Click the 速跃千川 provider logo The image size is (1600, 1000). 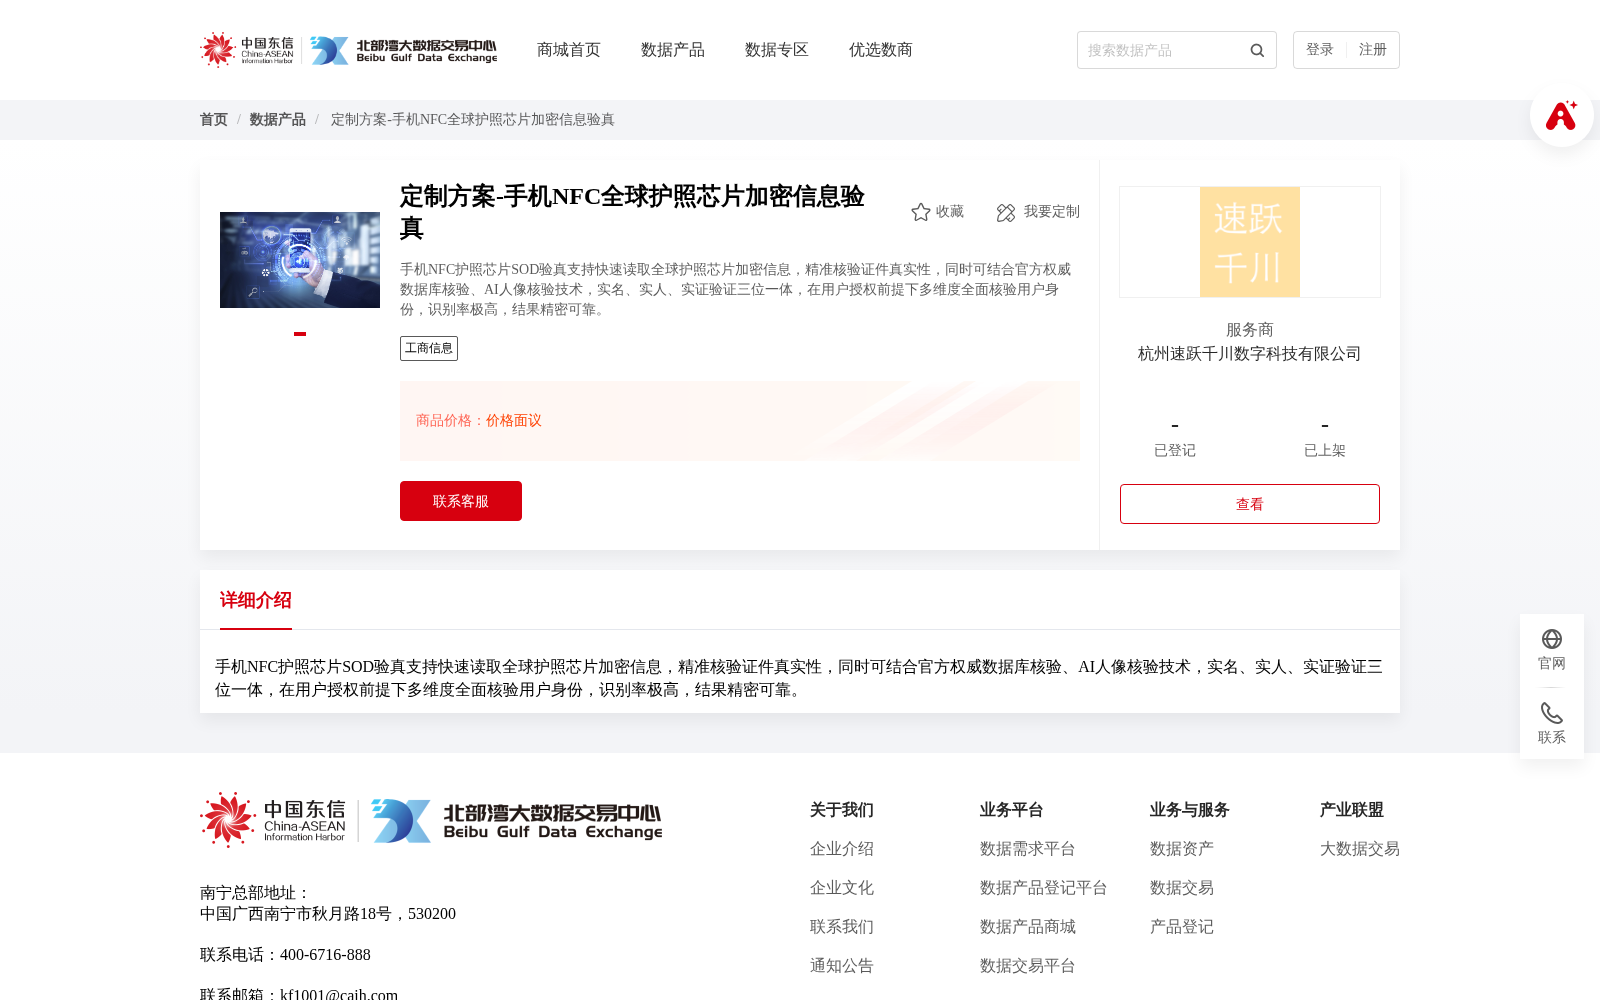pyautogui.click(x=1250, y=242)
